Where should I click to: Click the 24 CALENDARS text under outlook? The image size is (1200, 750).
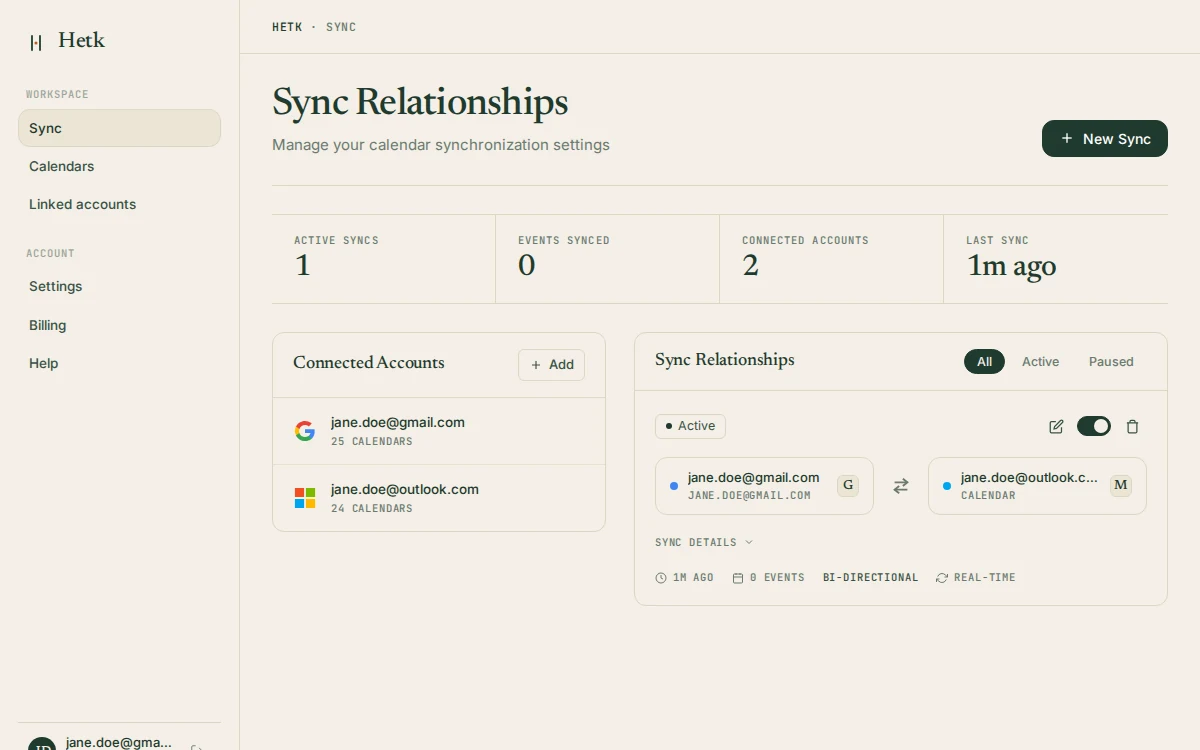click(x=372, y=508)
